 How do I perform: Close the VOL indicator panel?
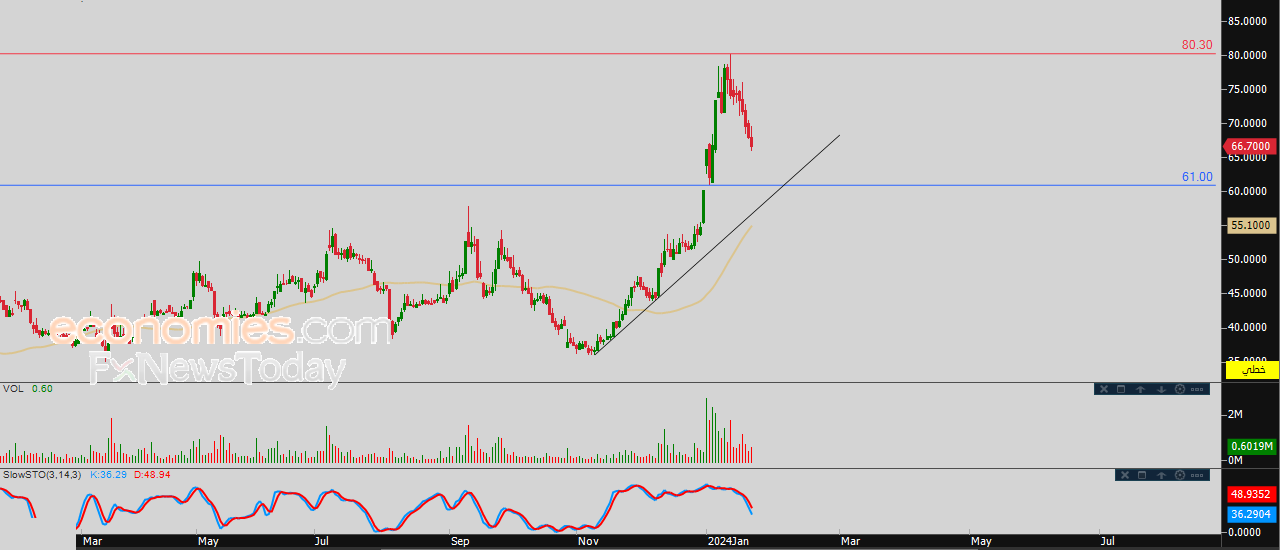1104,389
